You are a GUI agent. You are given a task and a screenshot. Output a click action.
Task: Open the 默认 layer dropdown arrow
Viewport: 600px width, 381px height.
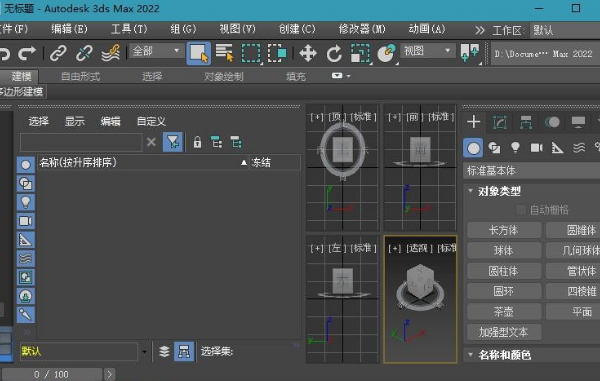tap(144, 351)
